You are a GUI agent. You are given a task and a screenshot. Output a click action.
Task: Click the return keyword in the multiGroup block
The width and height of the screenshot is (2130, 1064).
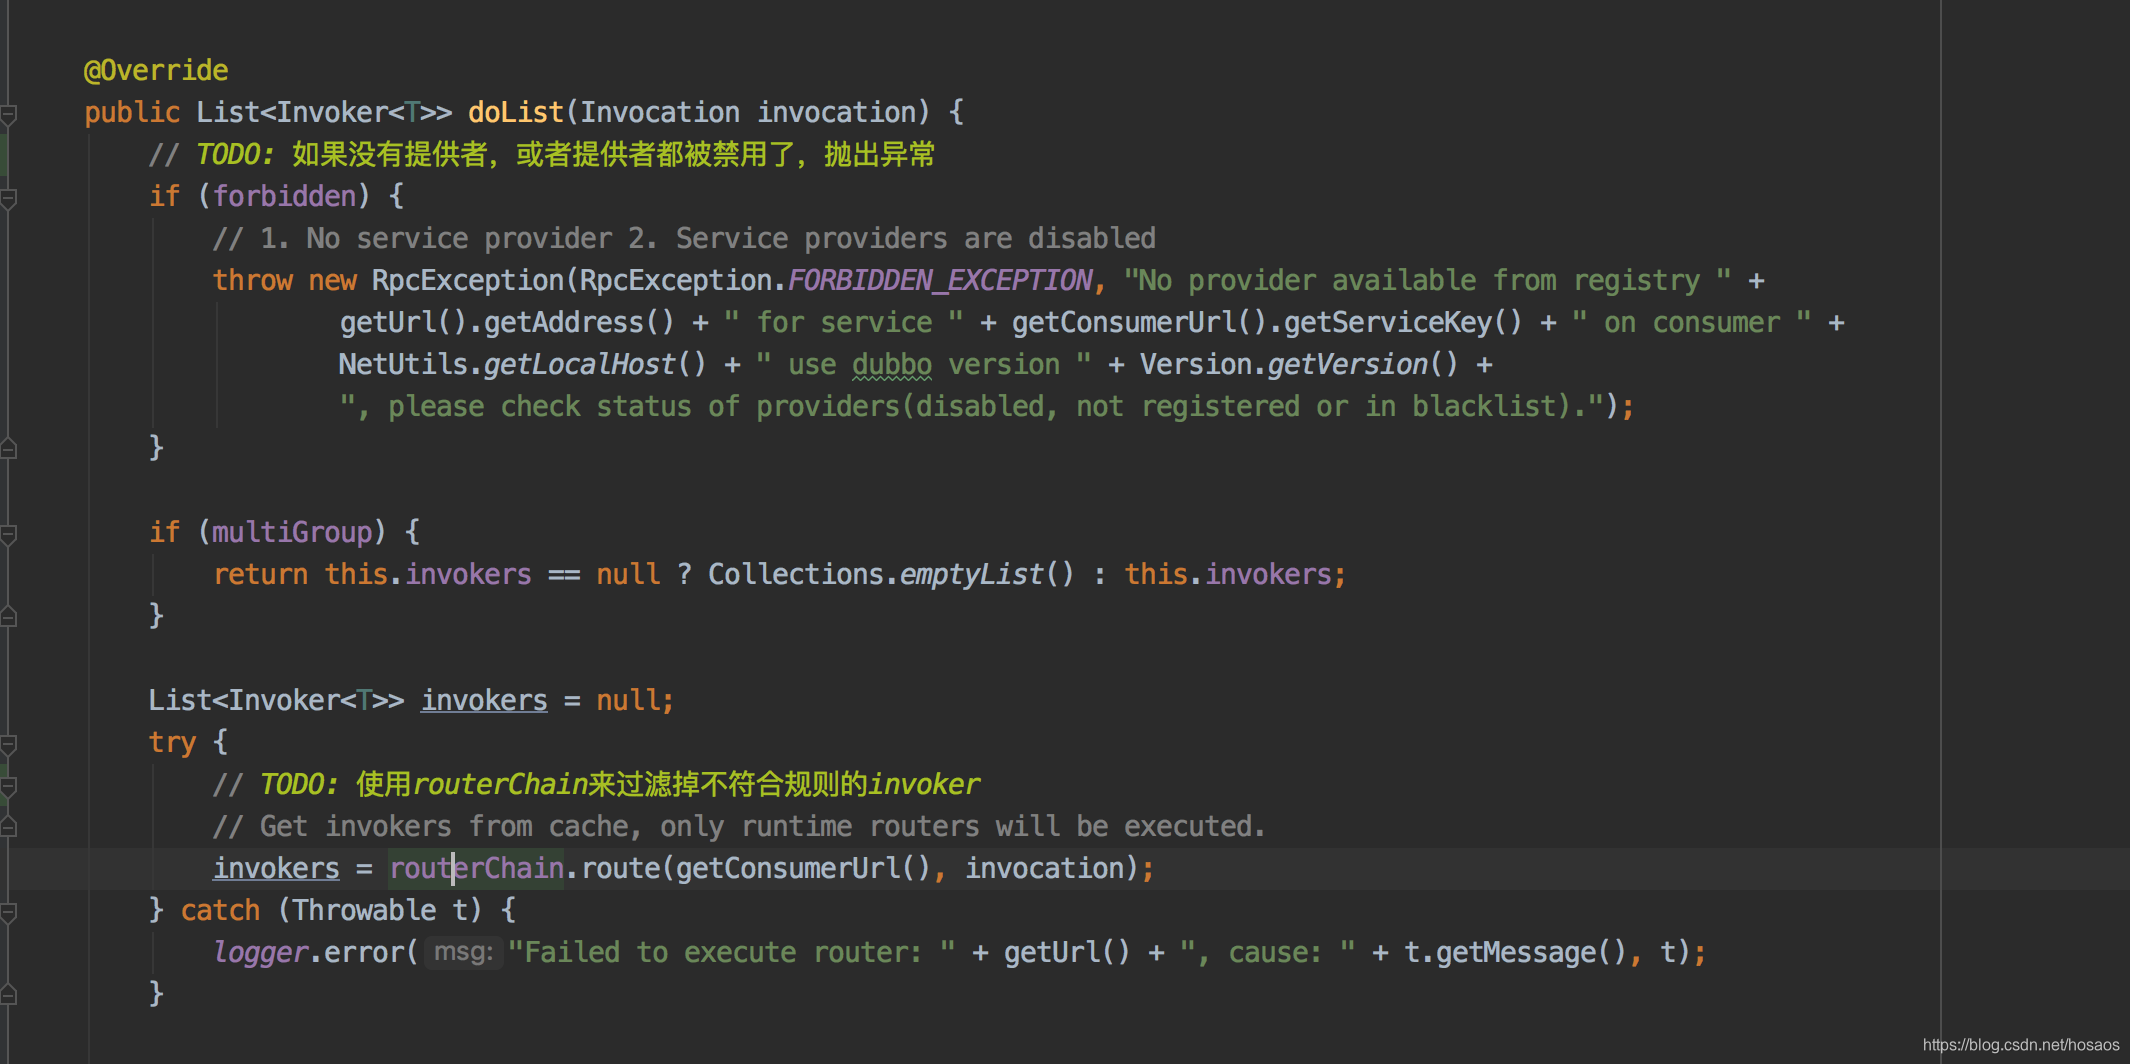pyautogui.click(x=260, y=574)
